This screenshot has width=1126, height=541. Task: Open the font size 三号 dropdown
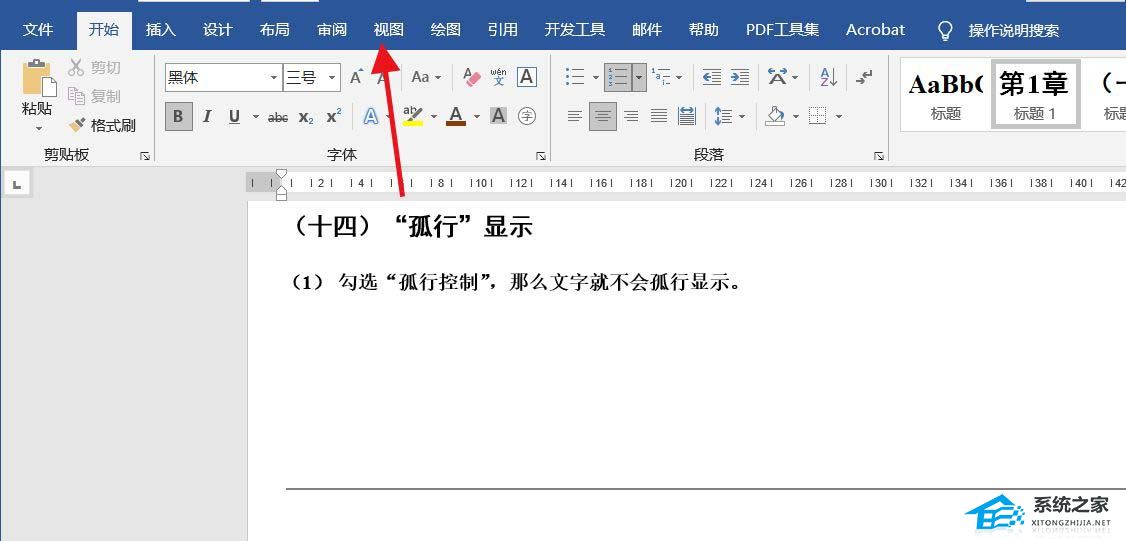pos(332,78)
